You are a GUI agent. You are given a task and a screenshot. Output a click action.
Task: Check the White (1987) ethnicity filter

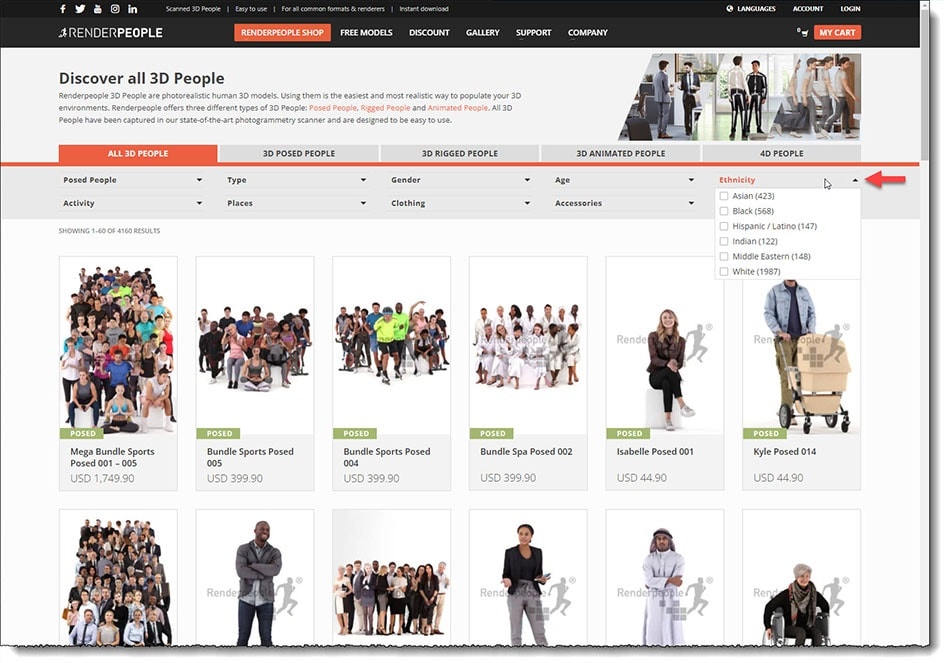point(724,272)
